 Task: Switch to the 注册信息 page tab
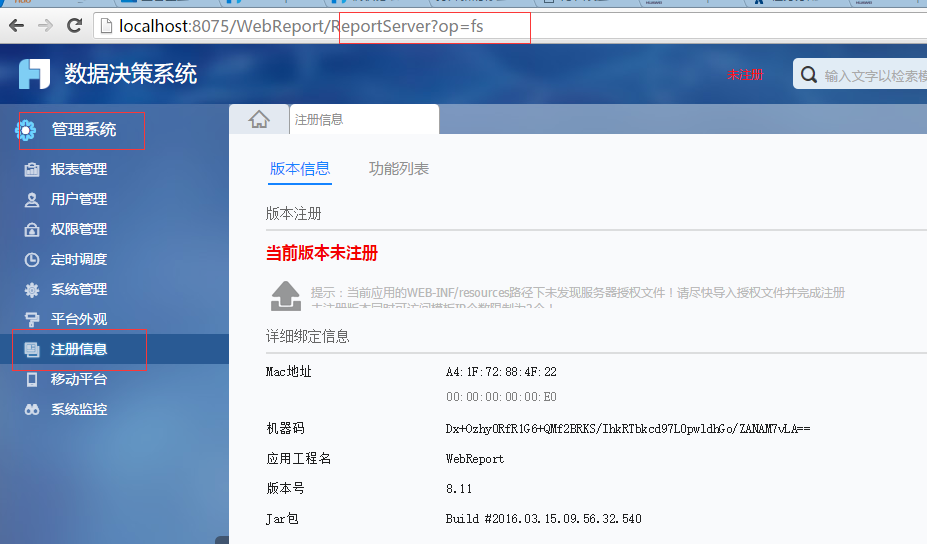(x=363, y=119)
